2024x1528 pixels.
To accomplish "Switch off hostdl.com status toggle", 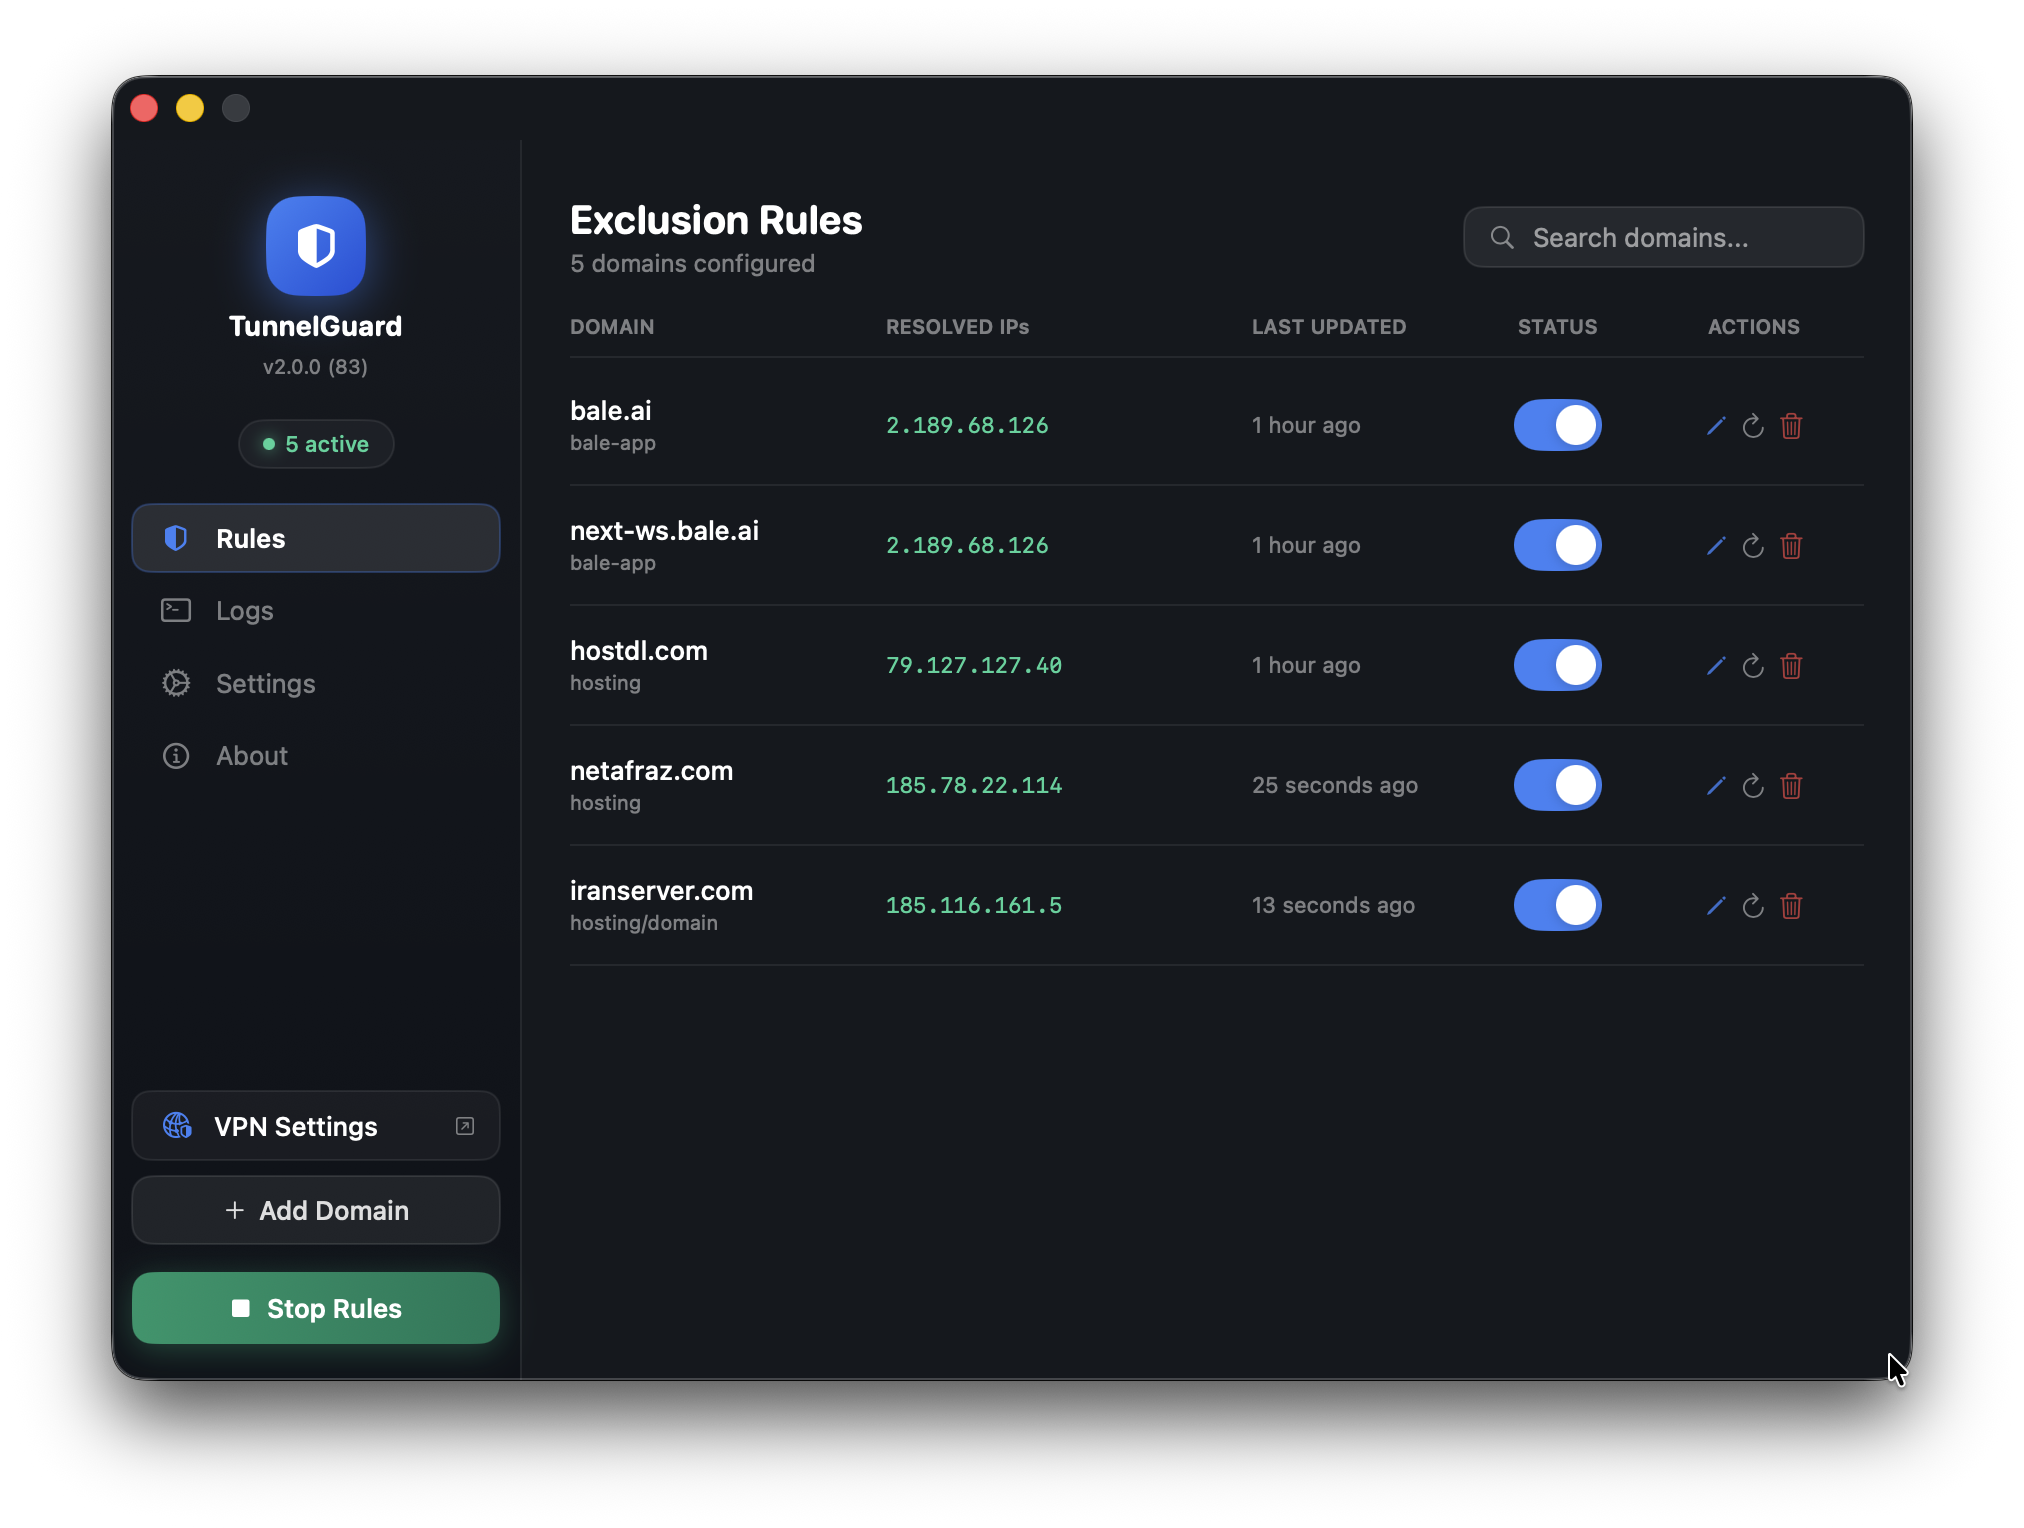I will (x=1557, y=665).
